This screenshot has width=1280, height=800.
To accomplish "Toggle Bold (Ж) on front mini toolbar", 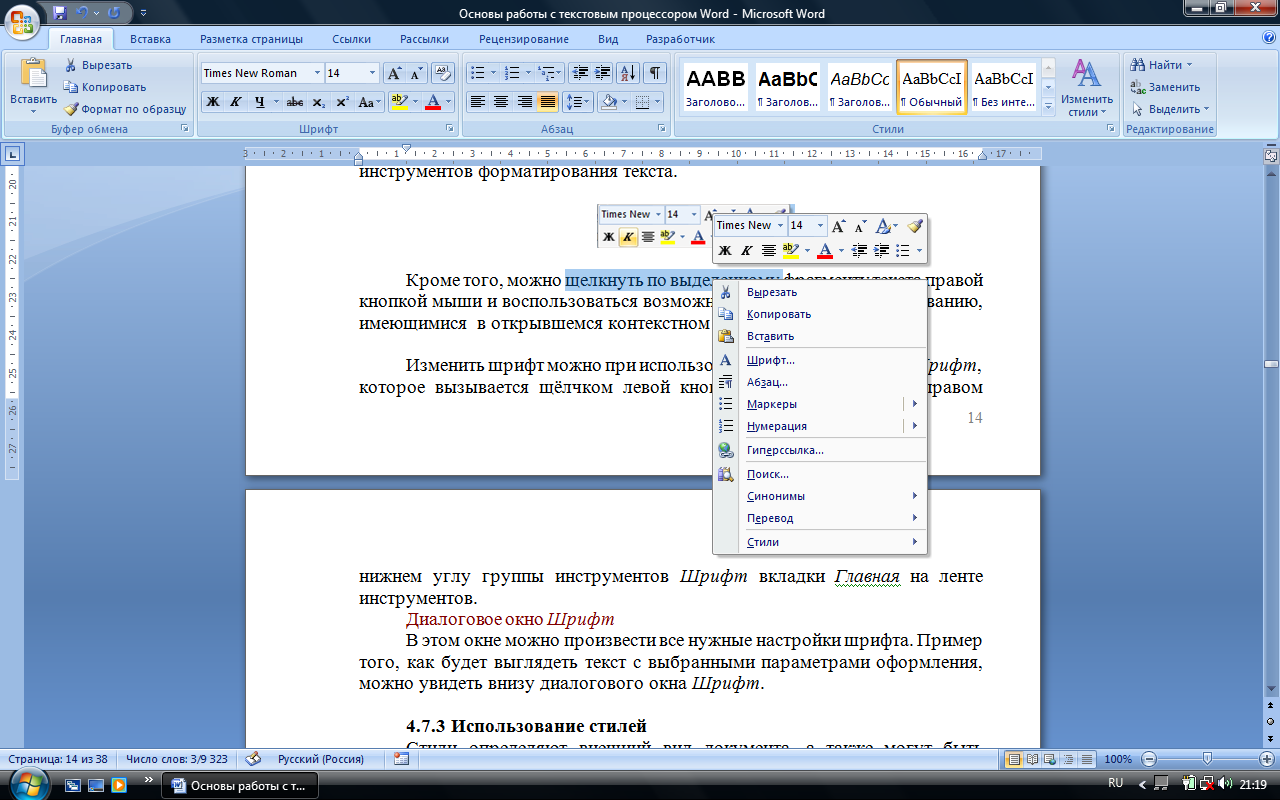I will [x=725, y=250].
